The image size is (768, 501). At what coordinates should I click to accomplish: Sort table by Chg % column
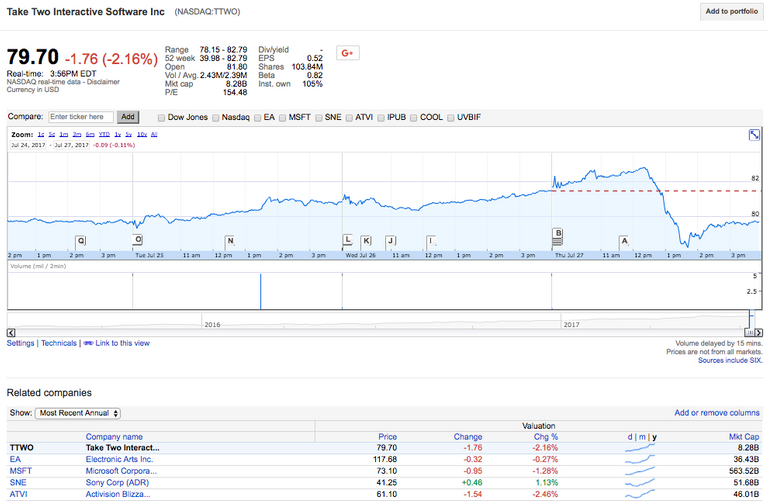click(546, 437)
